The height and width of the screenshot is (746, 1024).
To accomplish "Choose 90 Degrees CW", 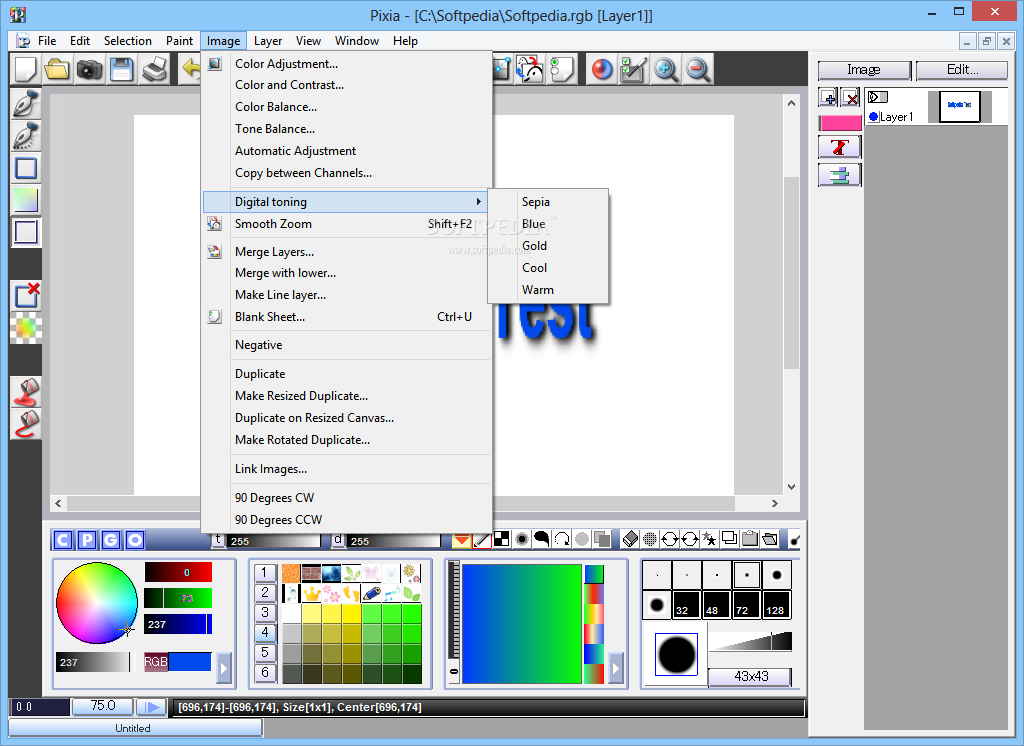I will (x=274, y=498).
